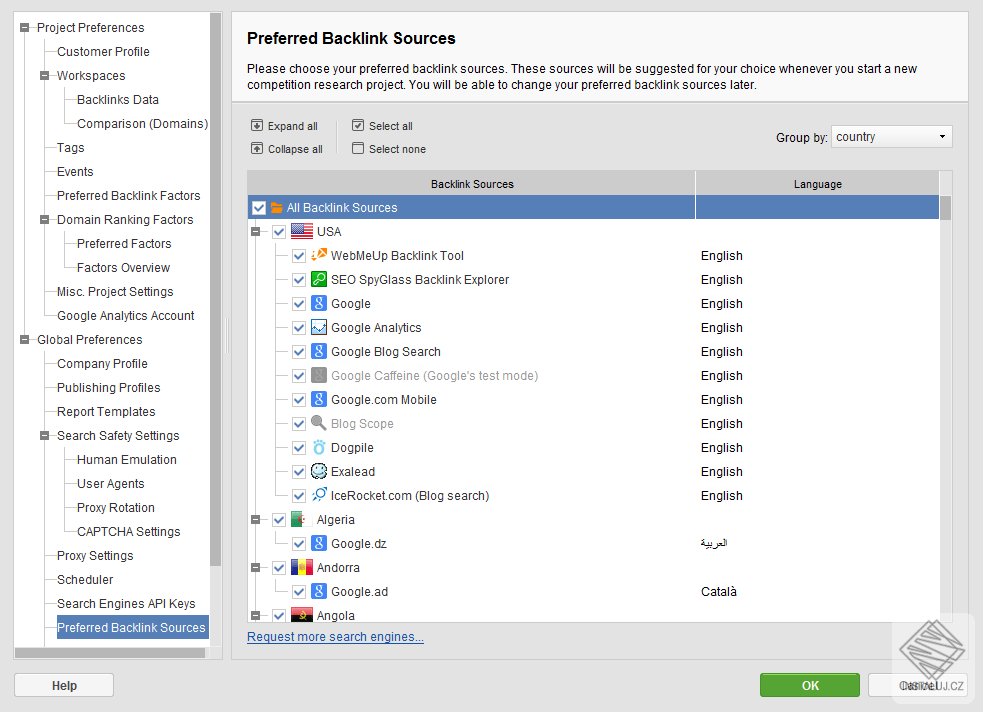983x713 pixels.
Task: Uncheck the Andorra country checkbox
Action: [x=279, y=568]
